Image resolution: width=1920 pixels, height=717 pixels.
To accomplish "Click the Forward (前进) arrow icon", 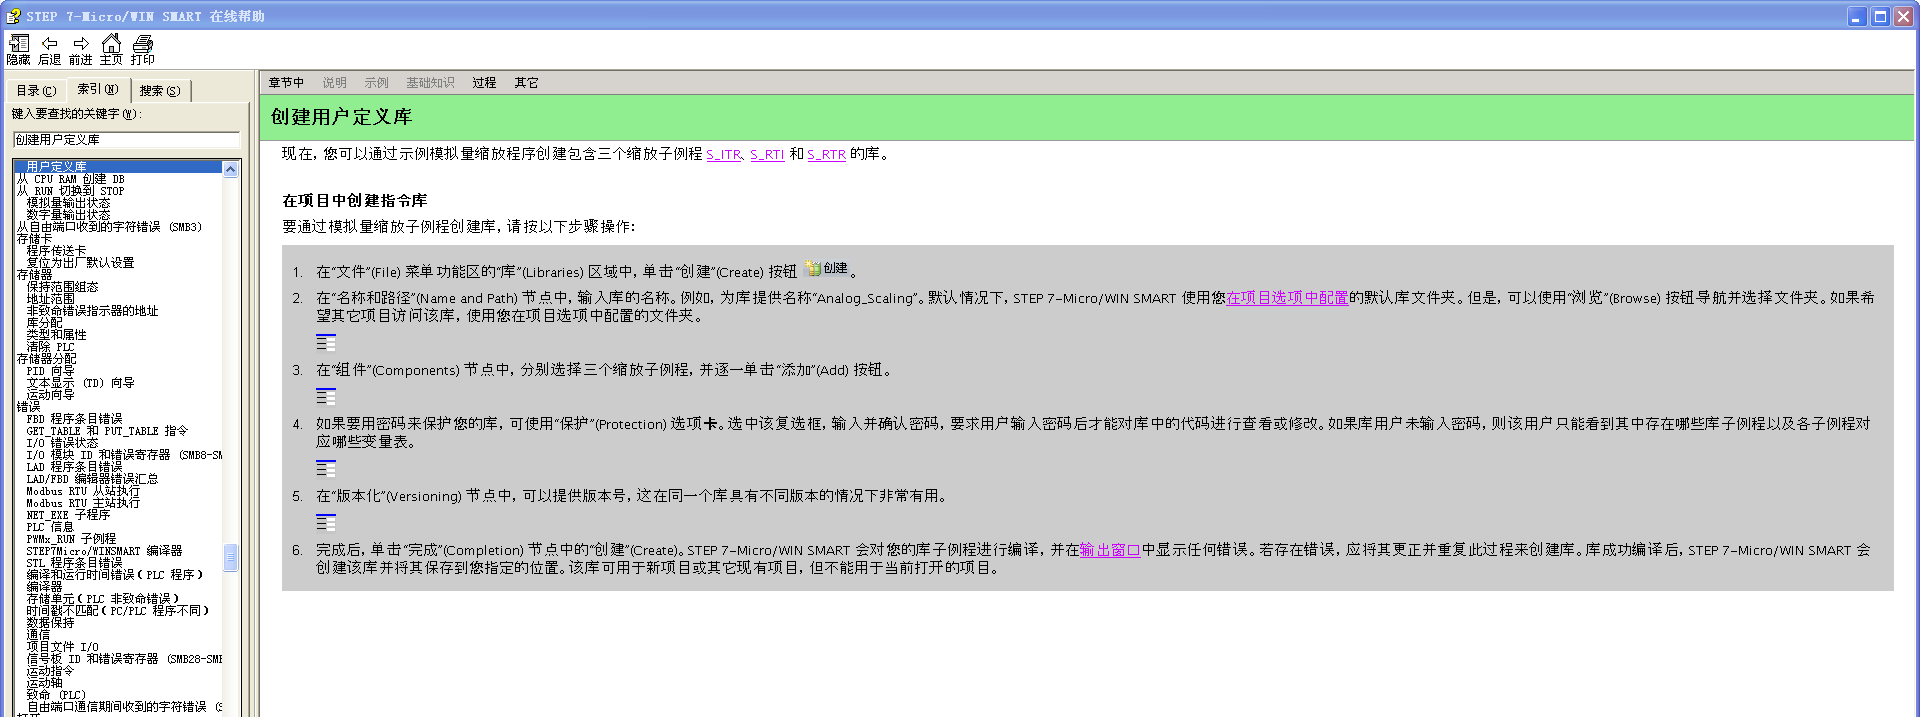I will coord(81,44).
